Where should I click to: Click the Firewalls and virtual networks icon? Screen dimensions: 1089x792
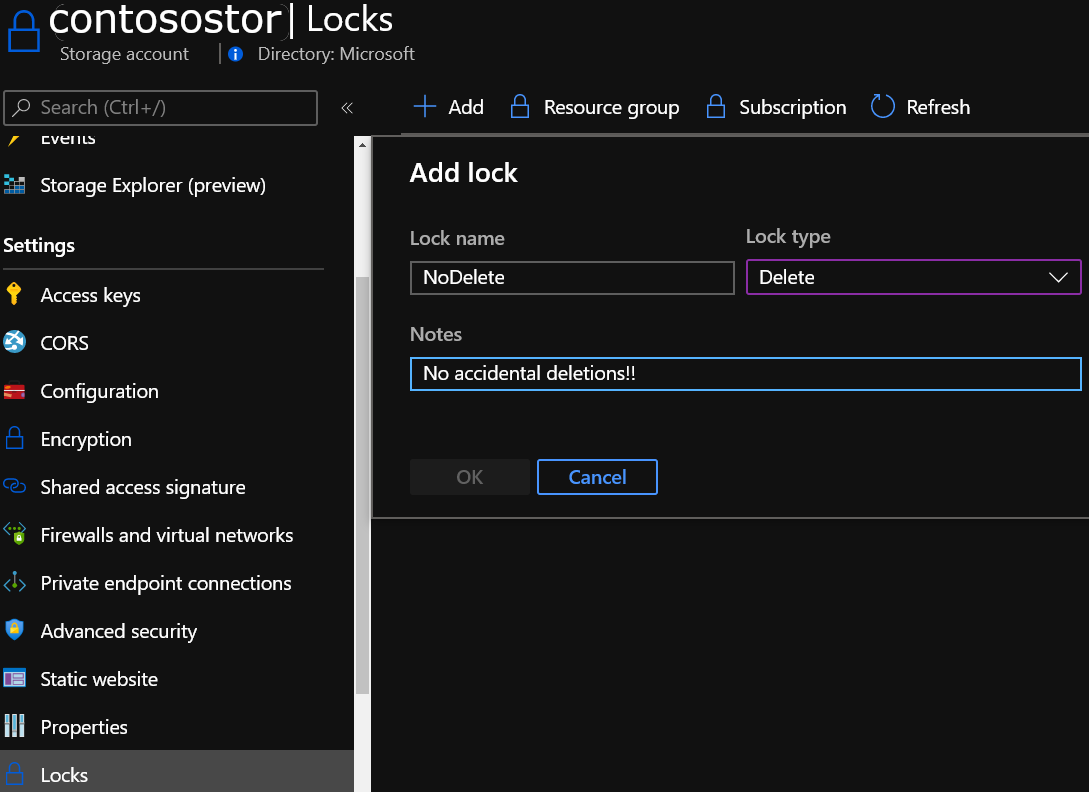point(14,535)
